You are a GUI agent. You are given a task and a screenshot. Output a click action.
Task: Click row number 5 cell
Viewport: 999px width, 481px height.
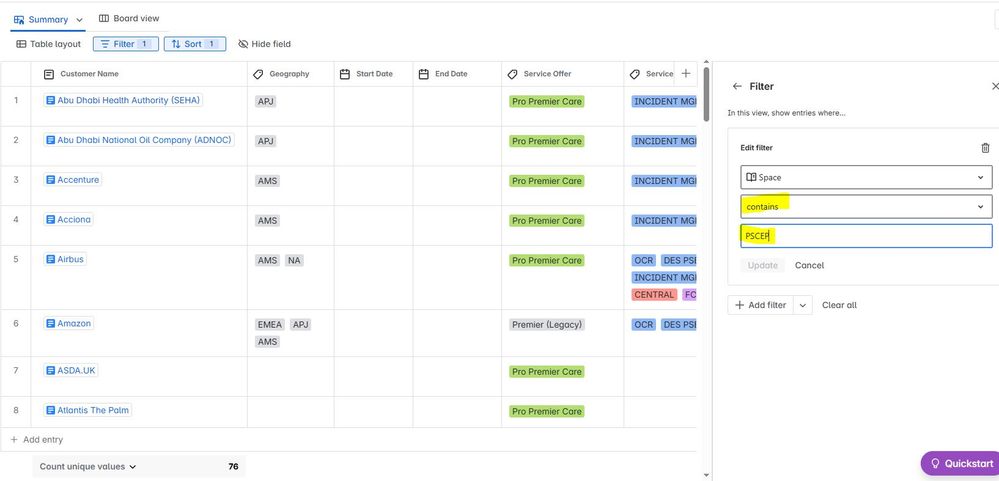click(x=16, y=259)
